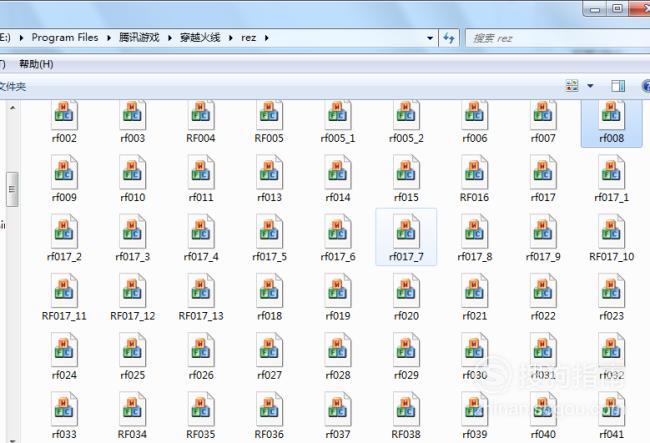Click the rf028 file name label
This screenshot has width=650, height=443.
[x=338, y=375]
